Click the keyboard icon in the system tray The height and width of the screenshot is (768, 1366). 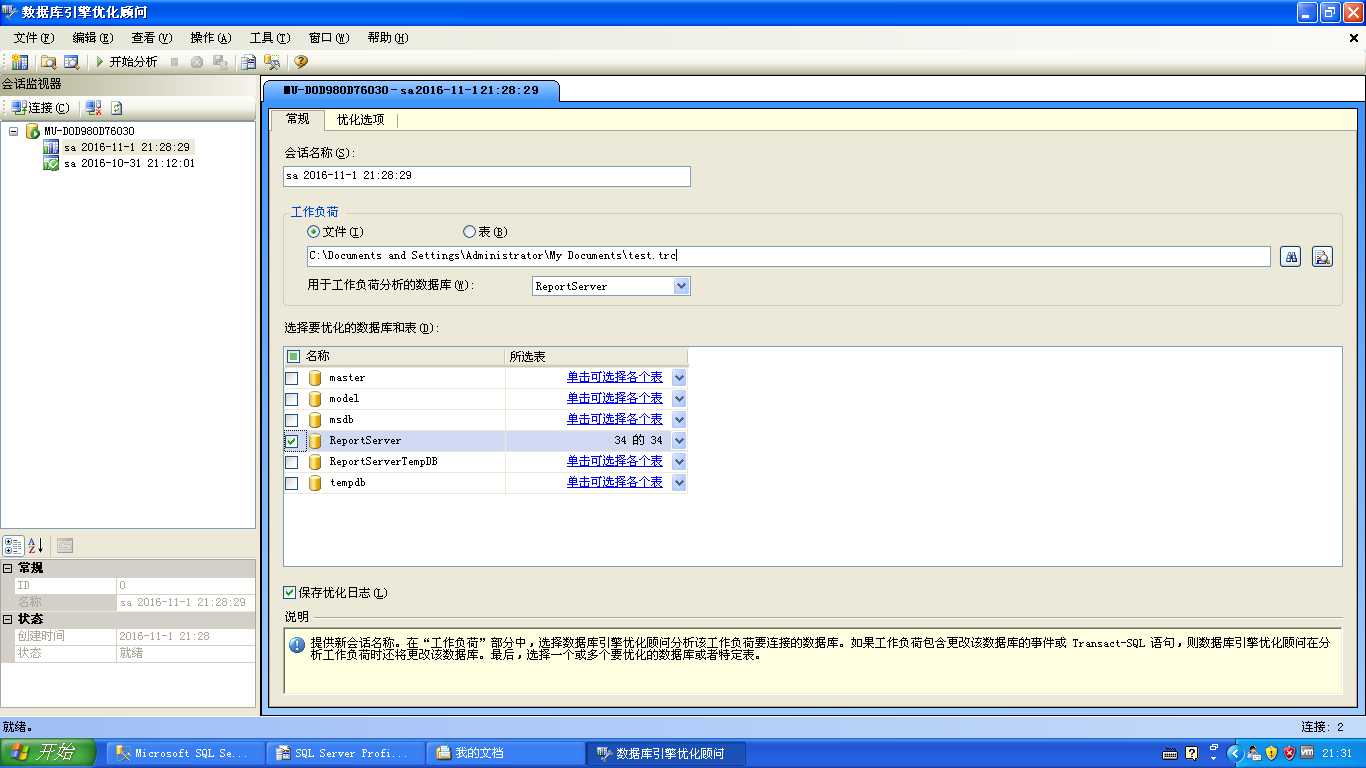pyautogui.click(x=1170, y=753)
